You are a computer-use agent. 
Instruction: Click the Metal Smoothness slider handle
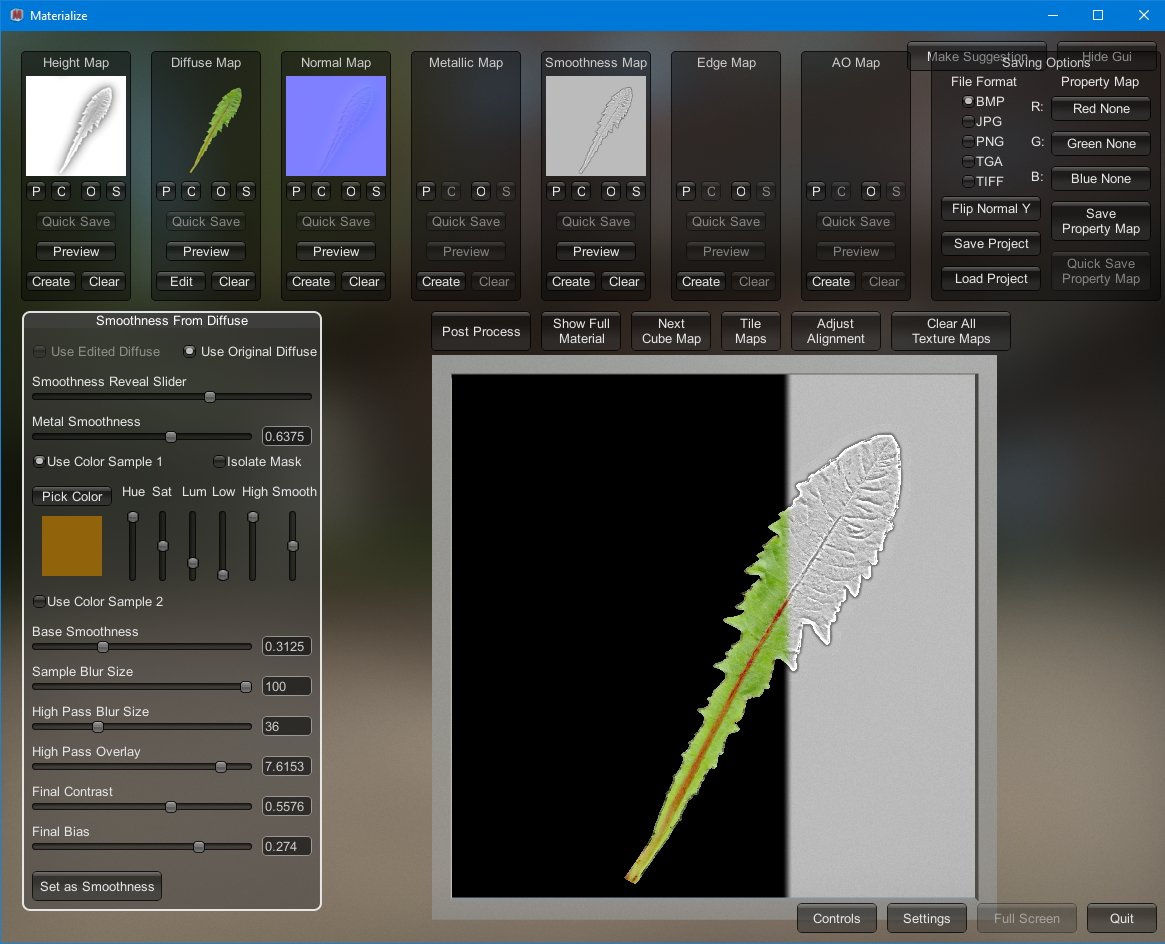click(171, 437)
